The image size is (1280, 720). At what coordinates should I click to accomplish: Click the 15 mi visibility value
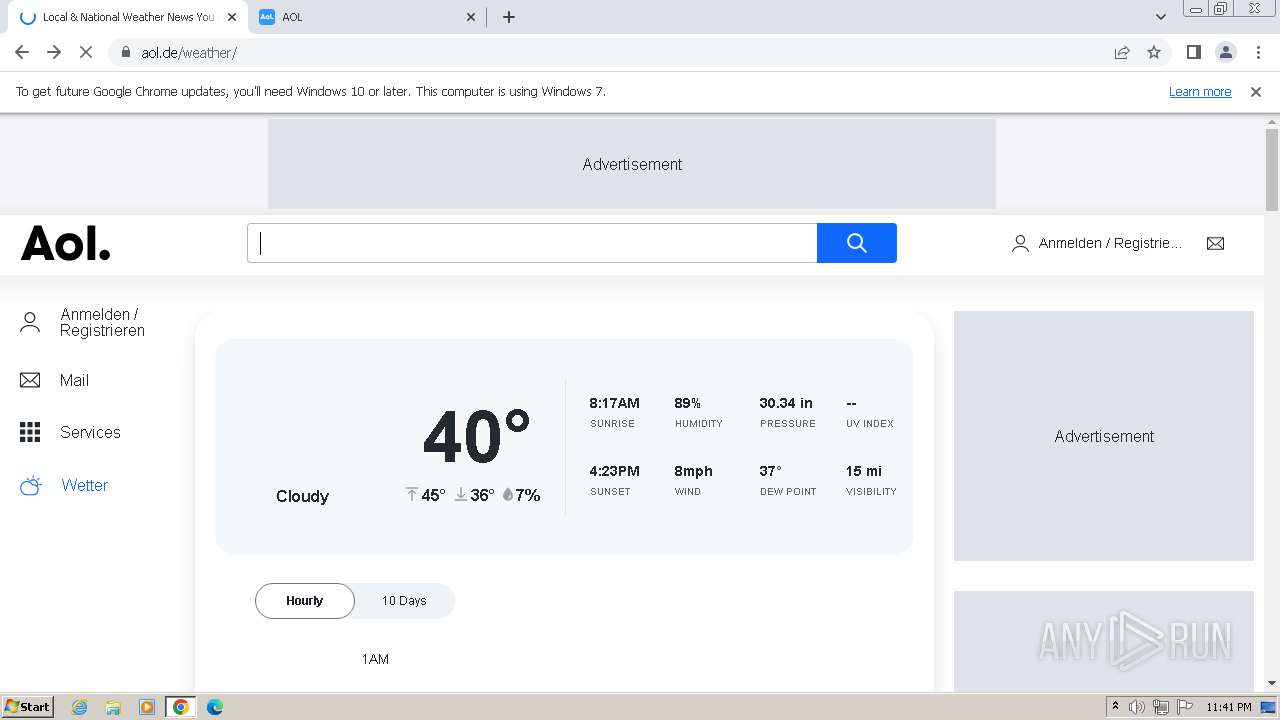click(864, 471)
